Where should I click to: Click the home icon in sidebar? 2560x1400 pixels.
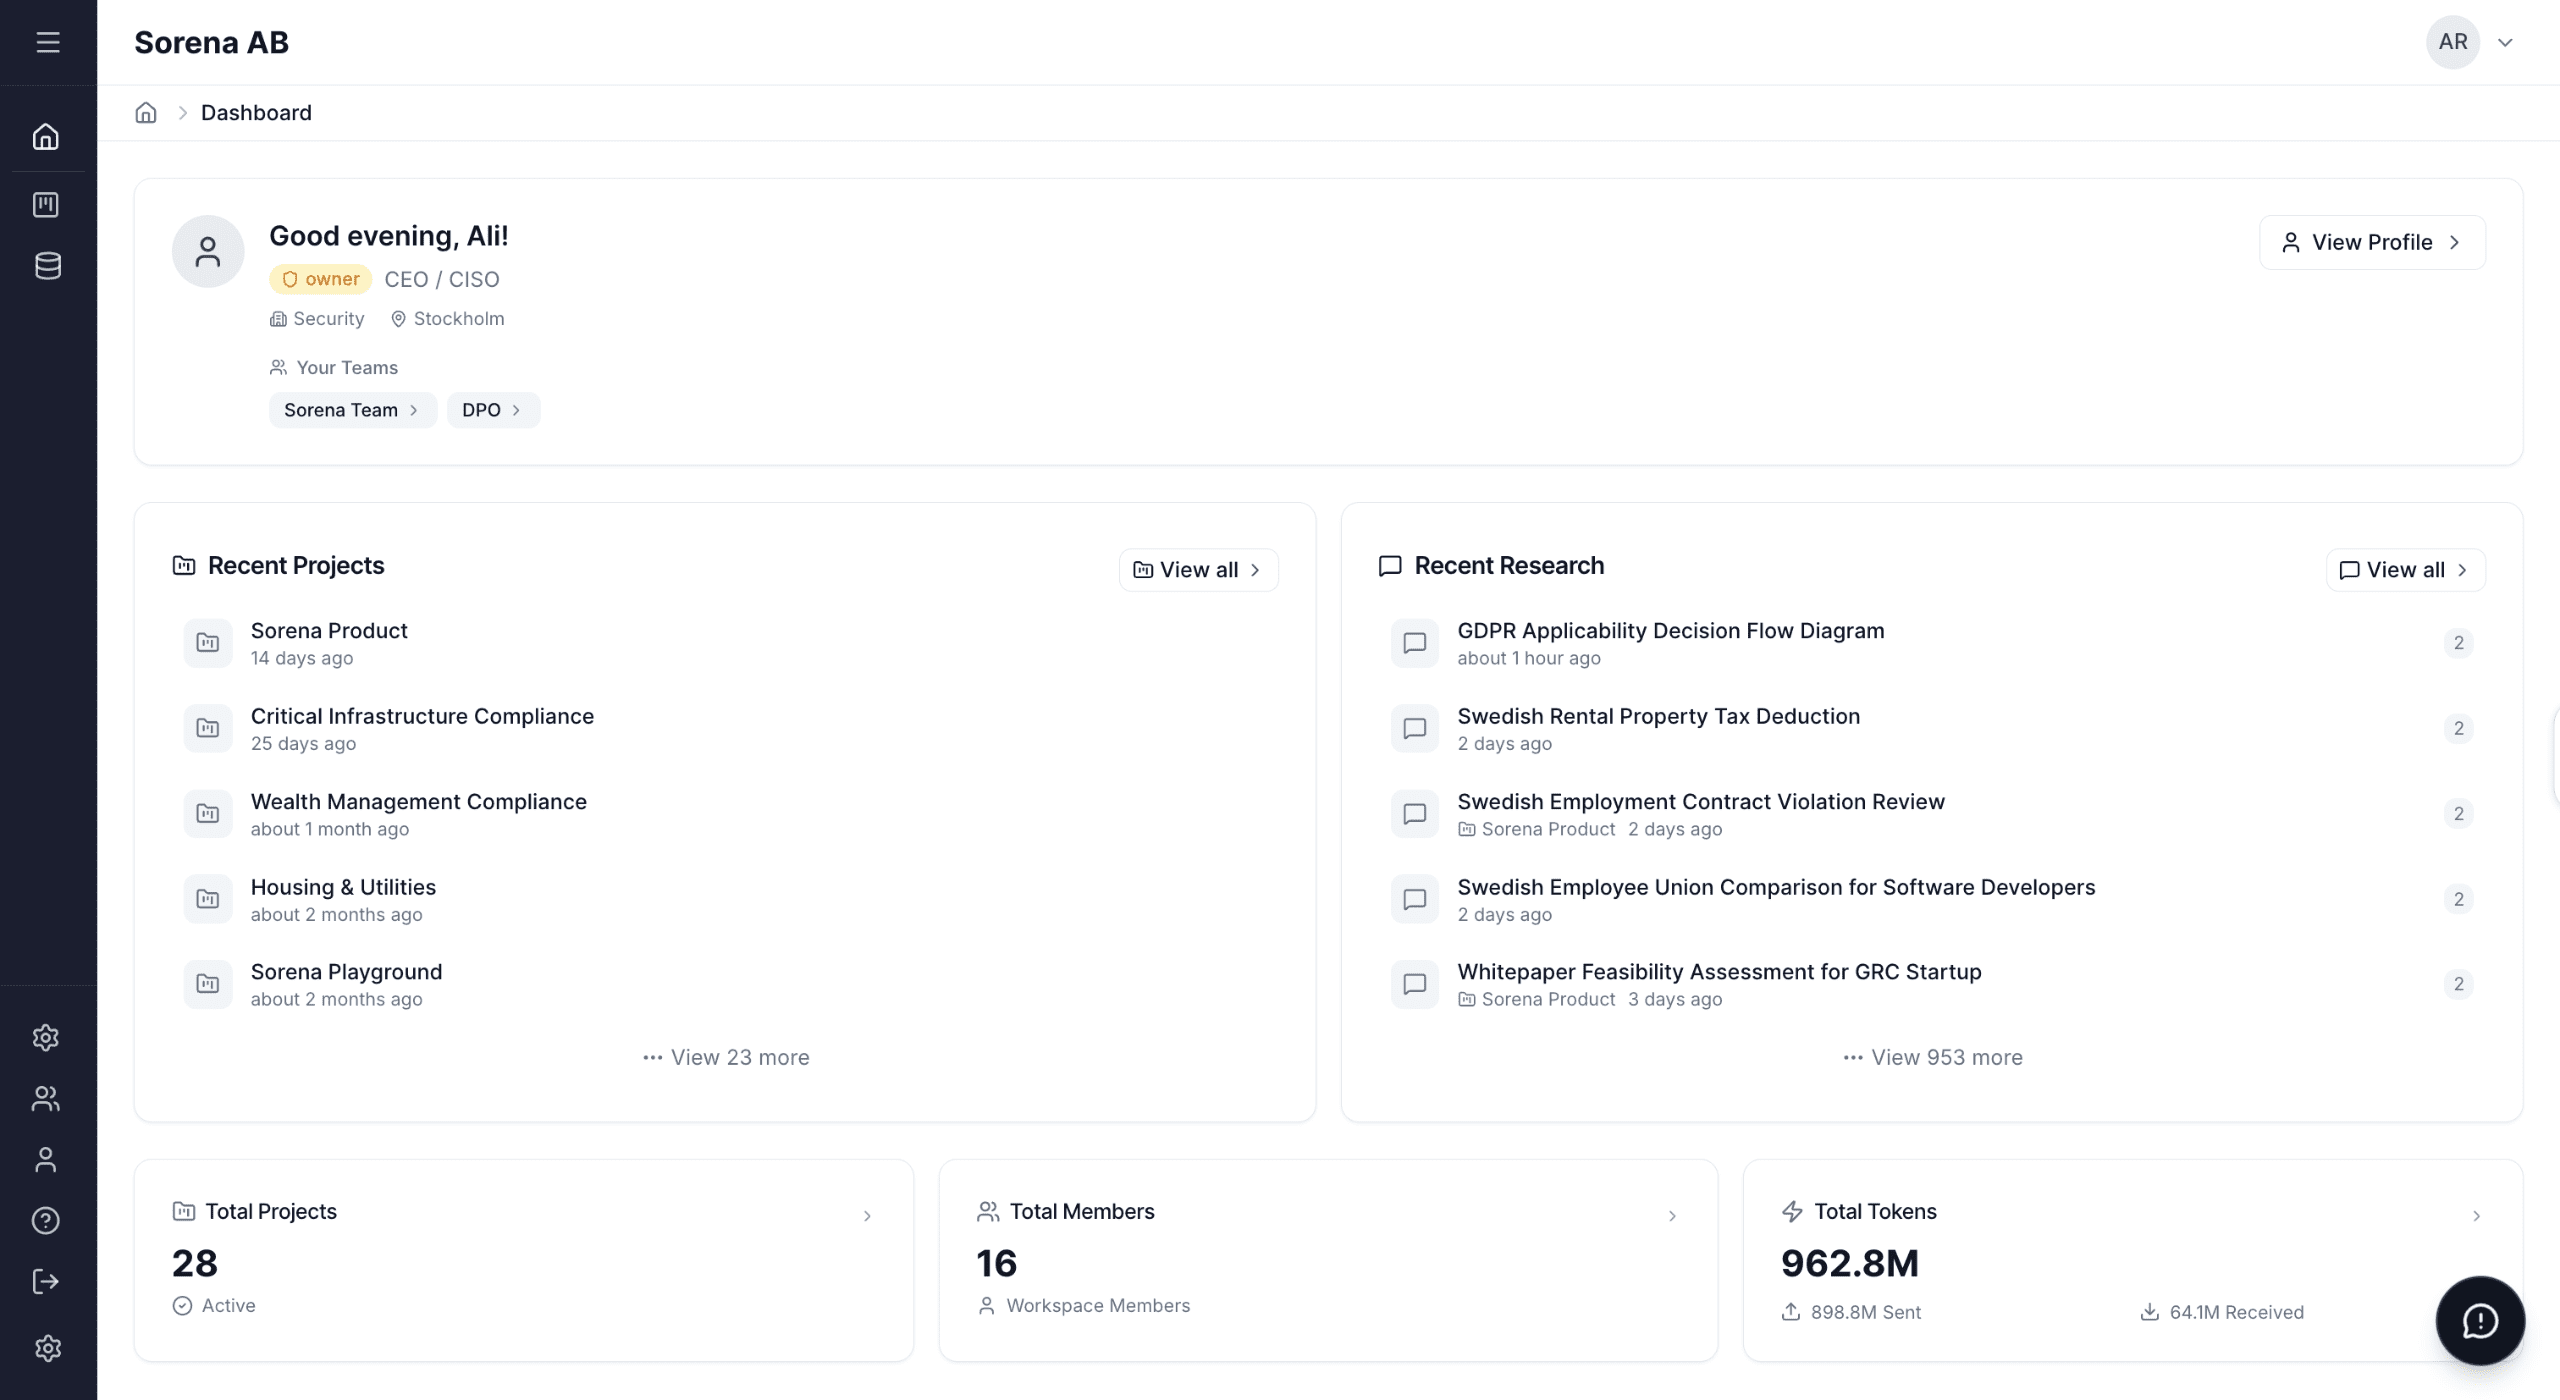(x=46, y=137)
